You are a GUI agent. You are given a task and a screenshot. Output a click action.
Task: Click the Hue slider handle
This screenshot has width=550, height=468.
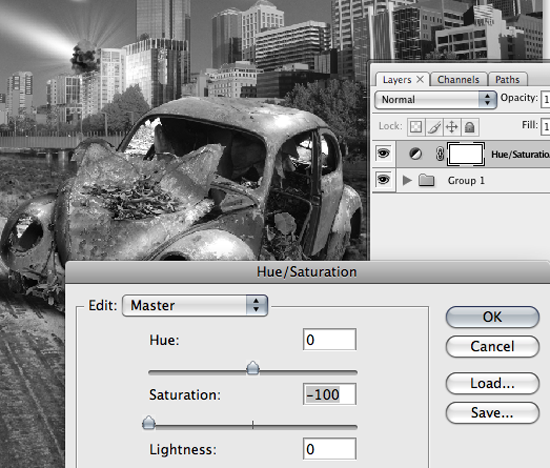pyautogui.click(x=253, y=368)
